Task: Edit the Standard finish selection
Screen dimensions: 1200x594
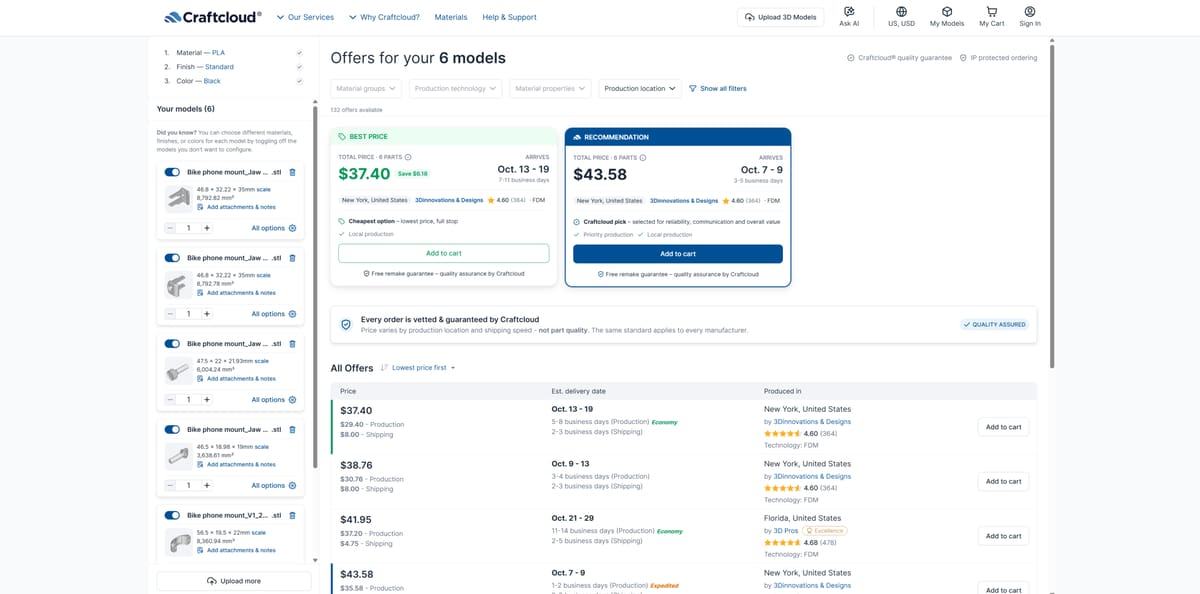Action: click(x=219, y=67)
